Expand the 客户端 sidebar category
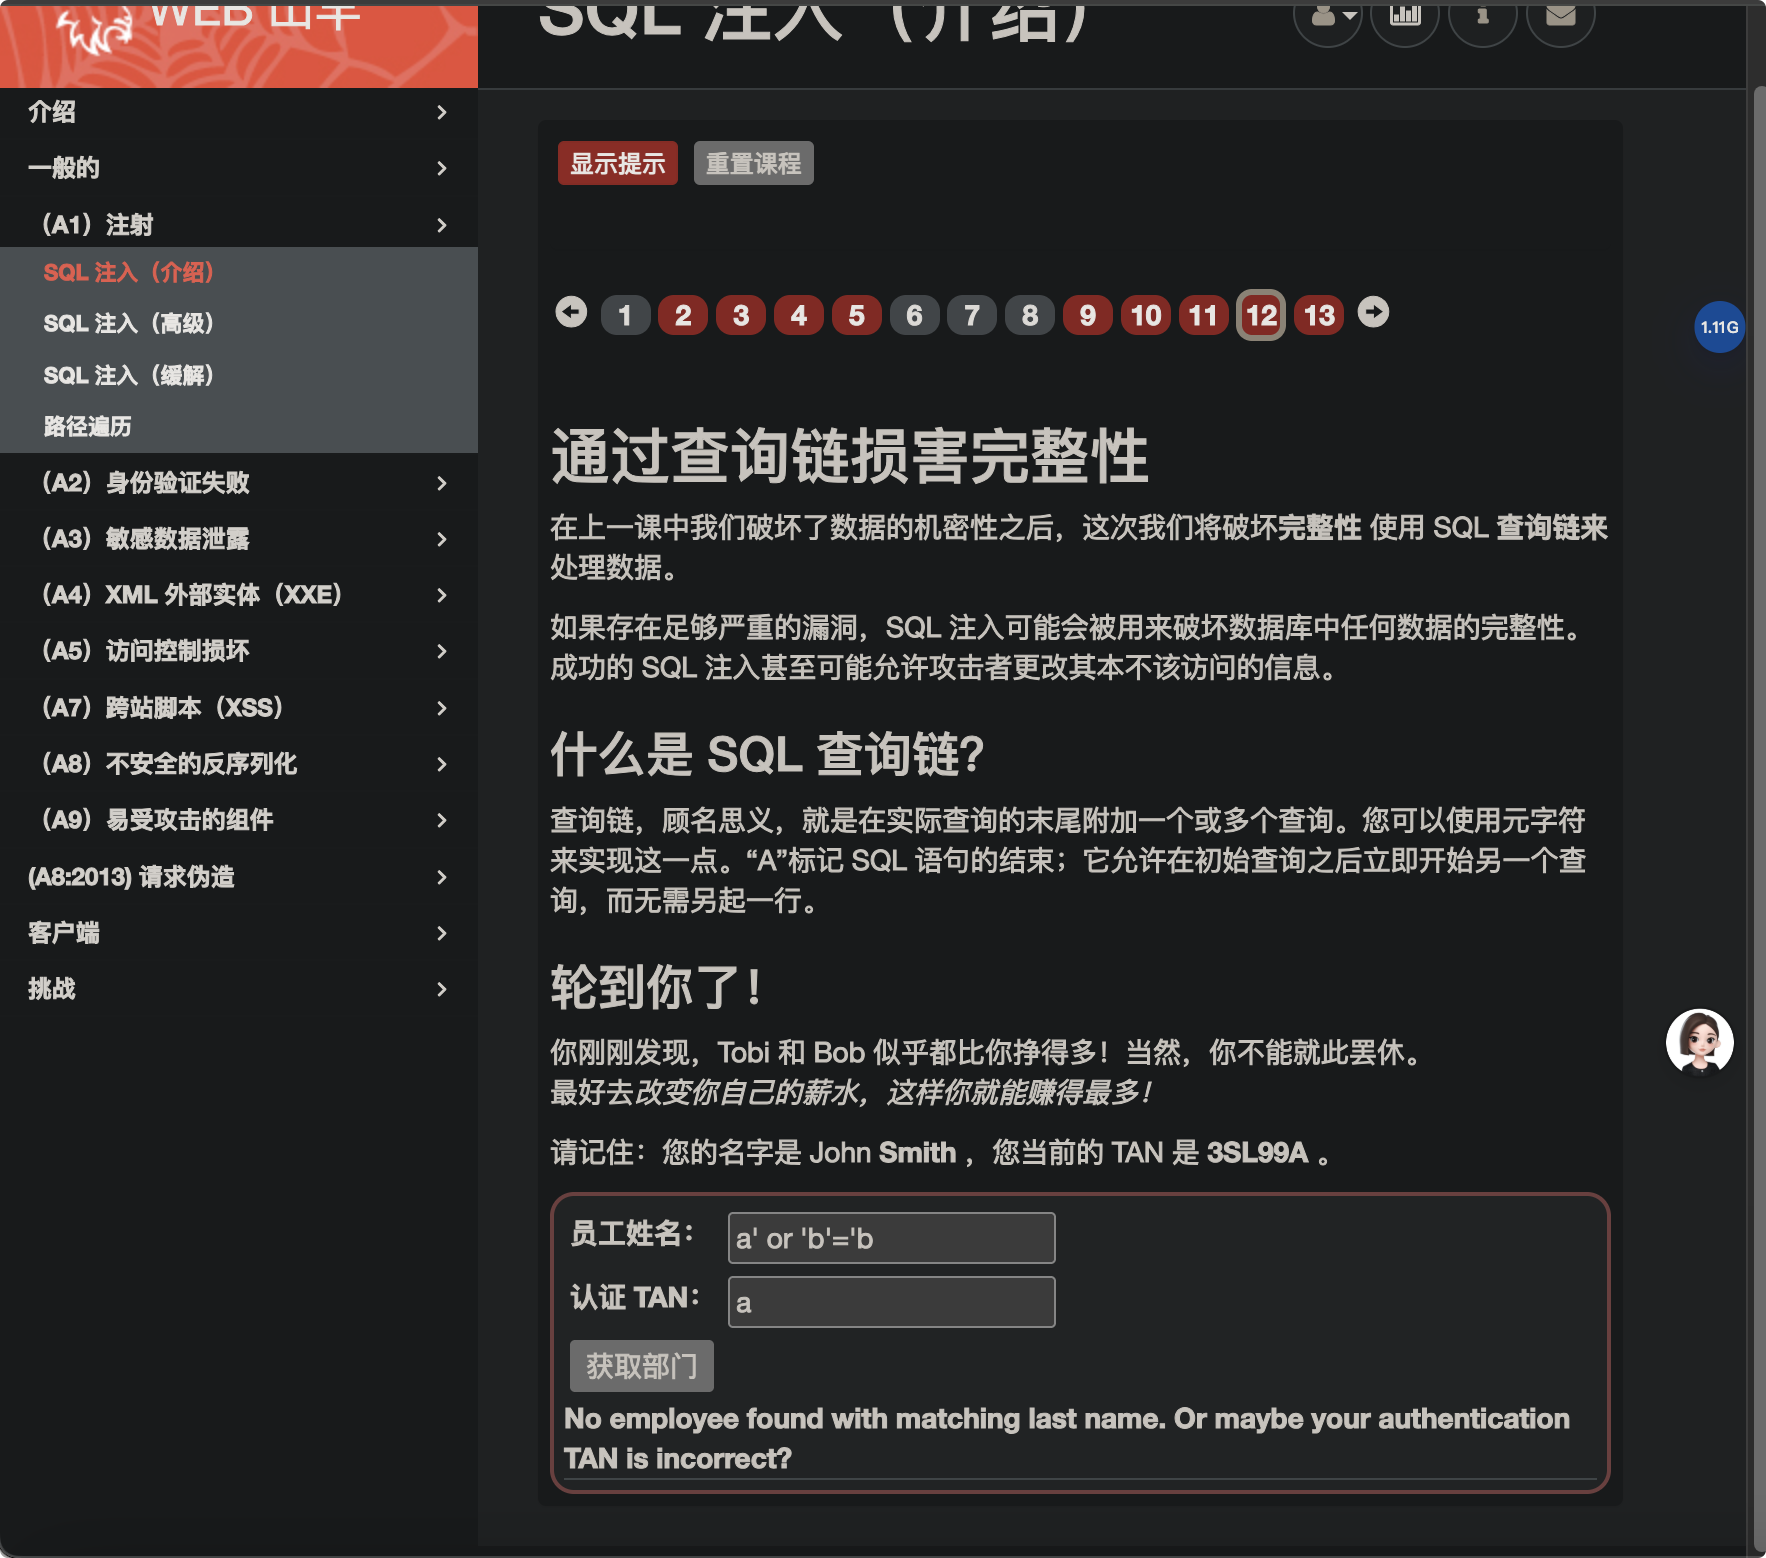The image size is (1766, 1558). [x=239, y=933]
